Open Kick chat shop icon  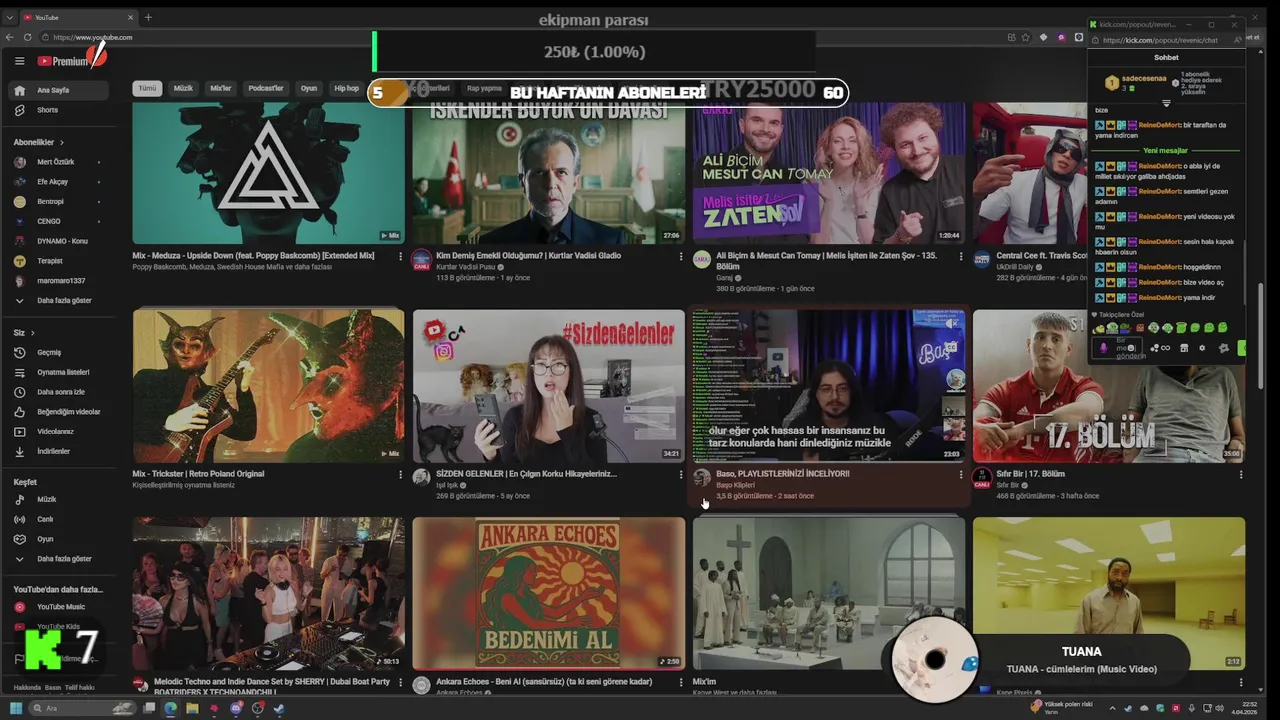click(x=1184, y=348)
